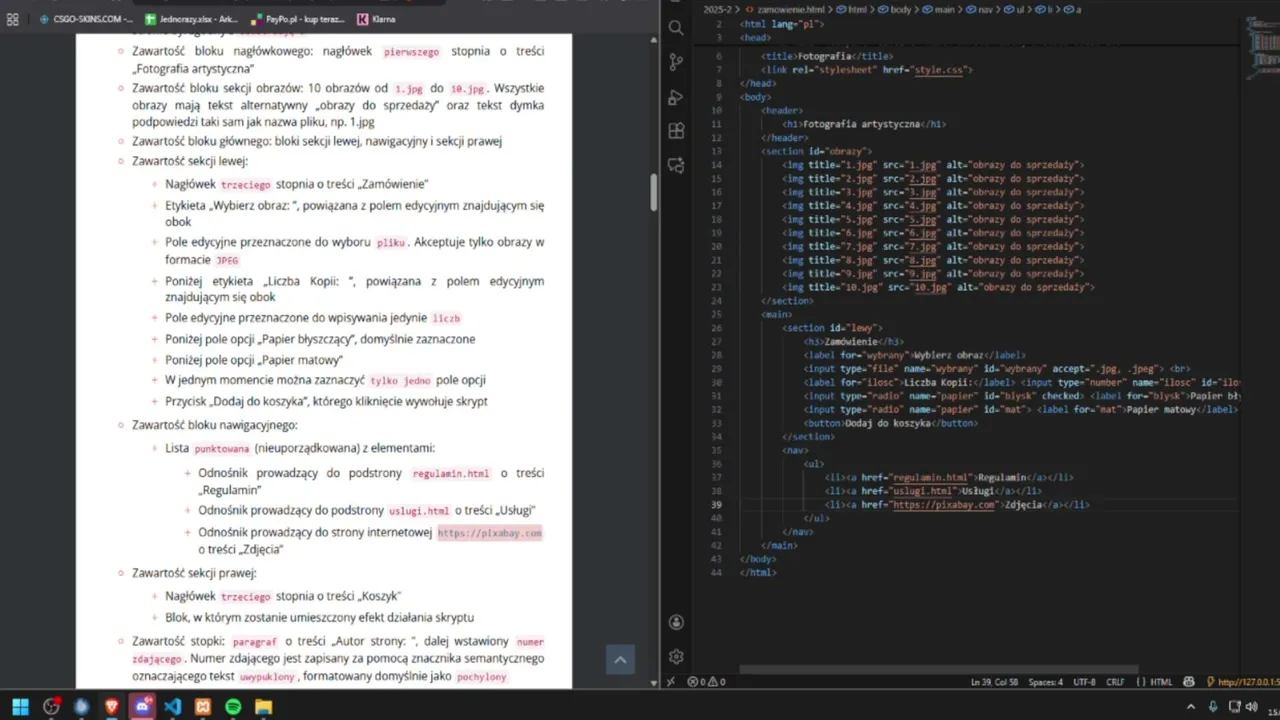
Task: Click the style.css link in the code
Action: pyautogui.click(x=941, y=70)
